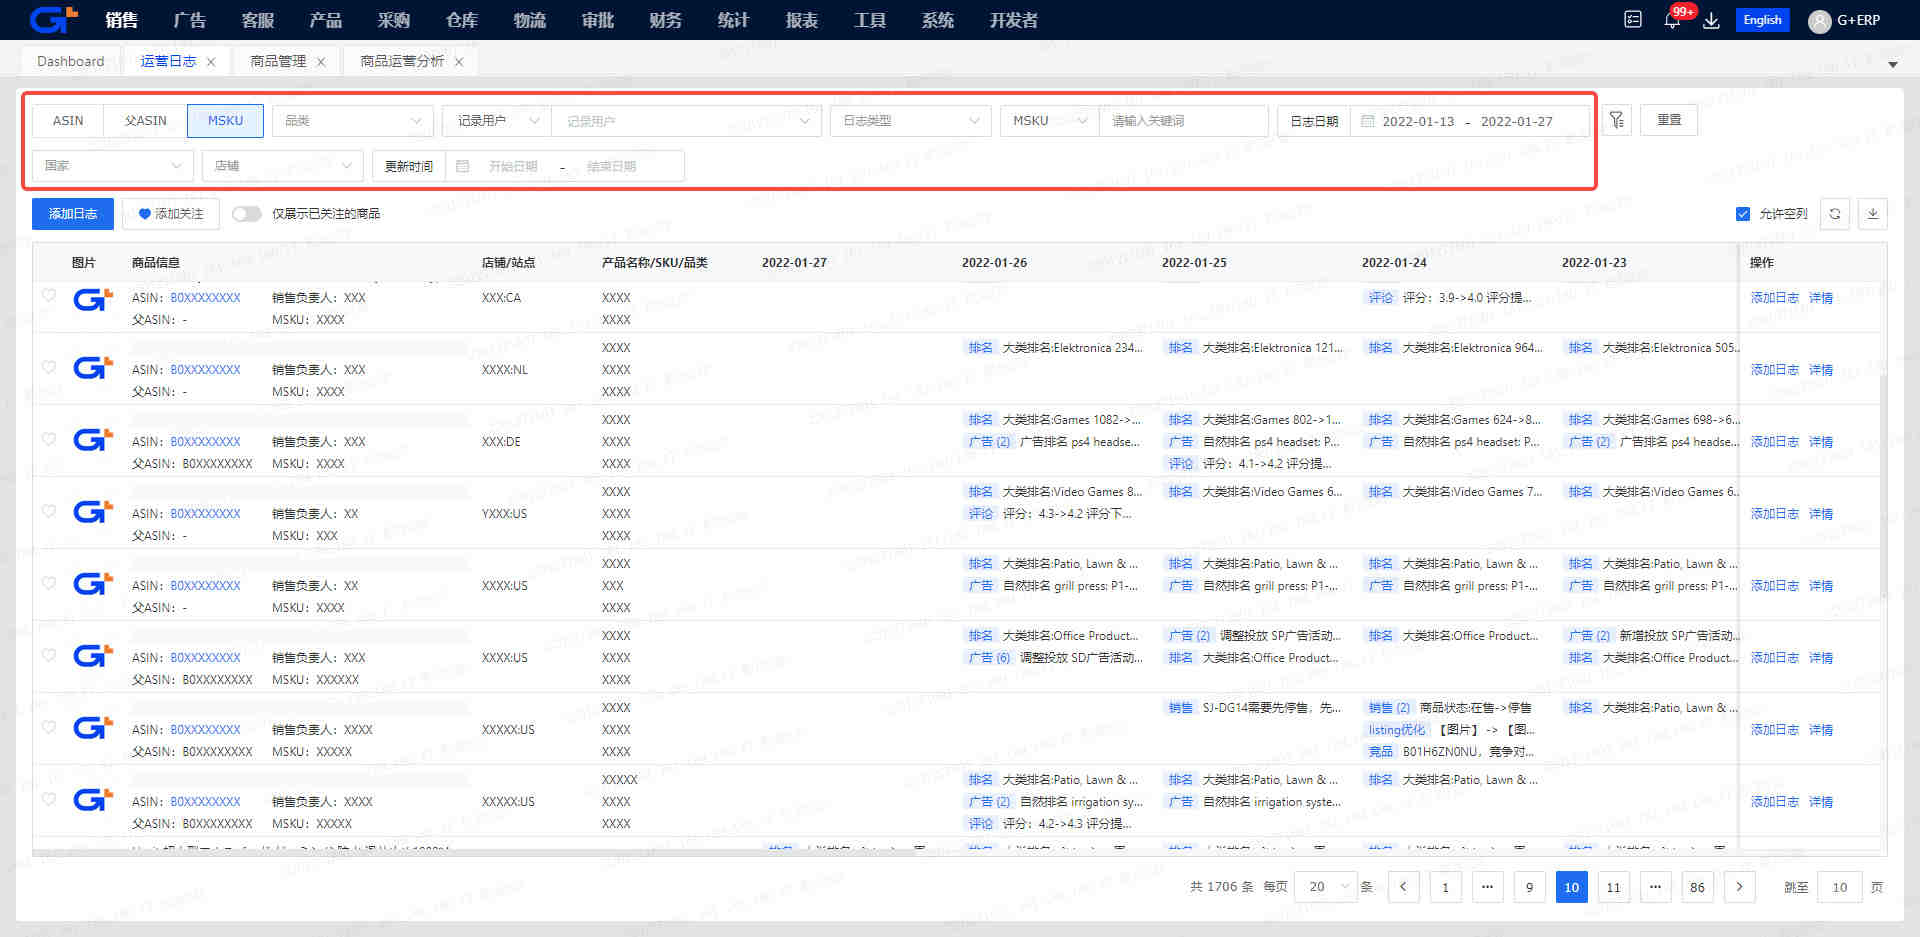Click the G+ ERP logo
Viewport: 1920px width, 937px height.
point(53,19)
